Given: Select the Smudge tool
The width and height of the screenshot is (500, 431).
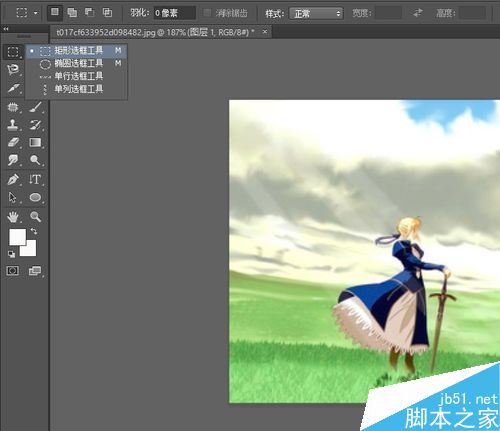Looking at the screenshot, I should point(13,160).
